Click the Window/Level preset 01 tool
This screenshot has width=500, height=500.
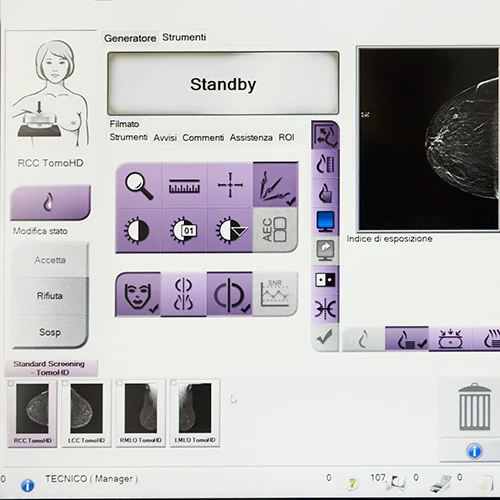click(184, 230)
